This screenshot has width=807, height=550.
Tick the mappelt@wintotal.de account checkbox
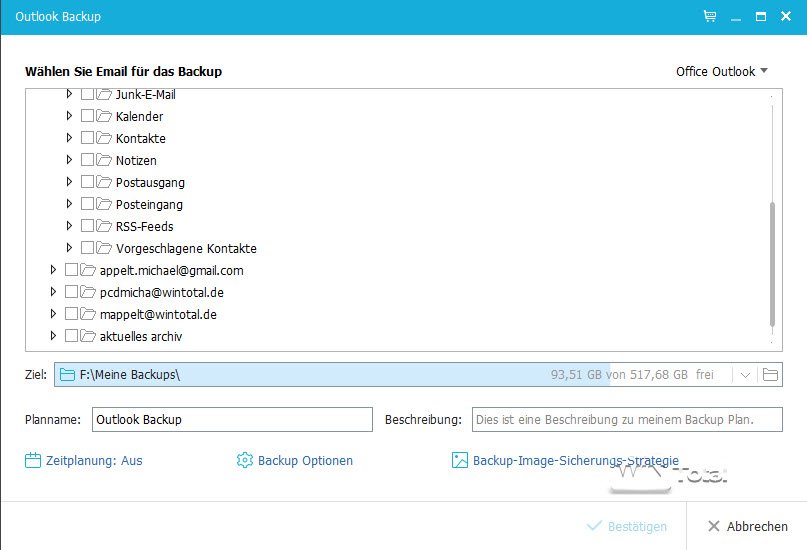click(72, 314)
